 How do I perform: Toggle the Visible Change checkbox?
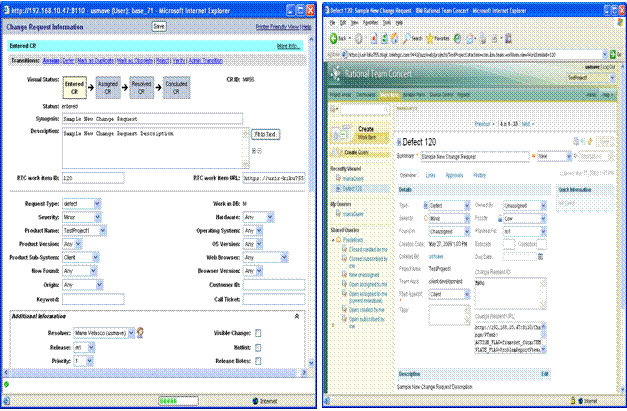pyautogui.click(x=258, y=333)
